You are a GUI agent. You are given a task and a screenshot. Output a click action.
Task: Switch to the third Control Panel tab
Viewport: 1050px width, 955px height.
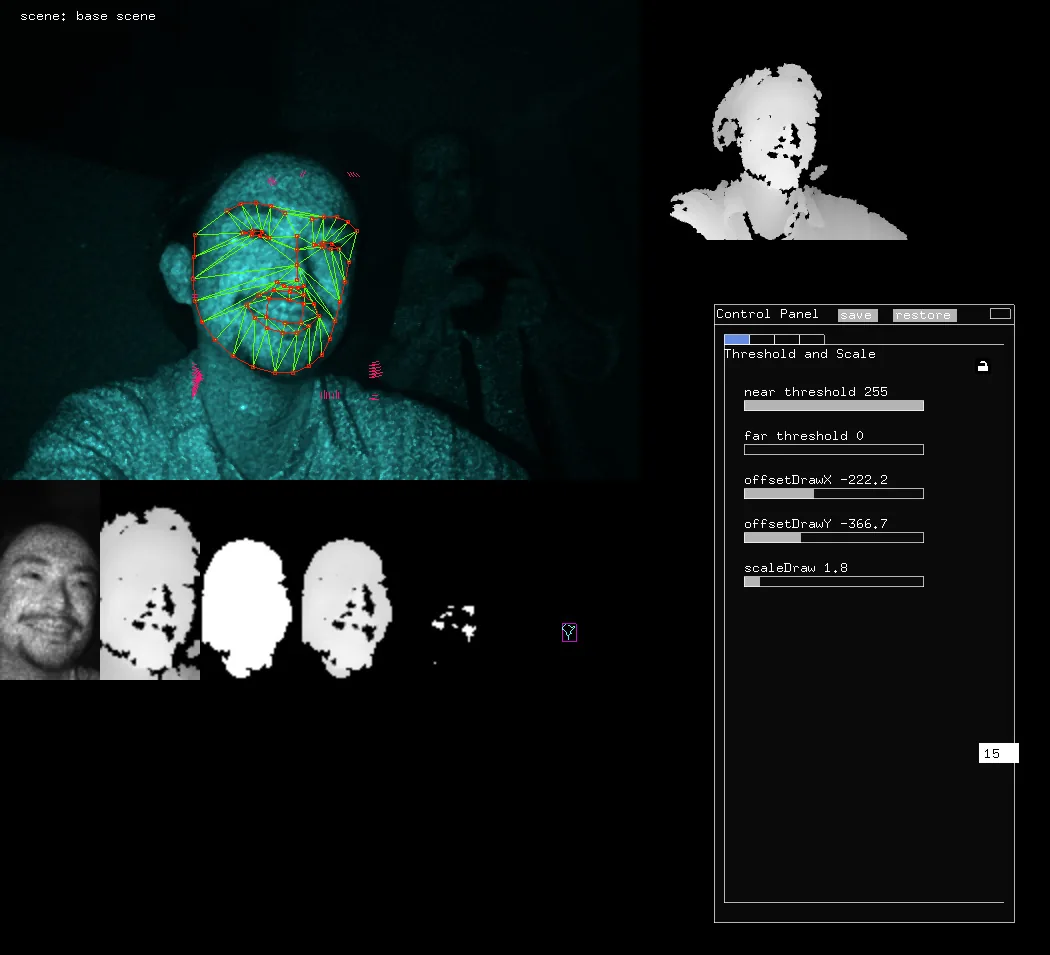coord(787,340)
